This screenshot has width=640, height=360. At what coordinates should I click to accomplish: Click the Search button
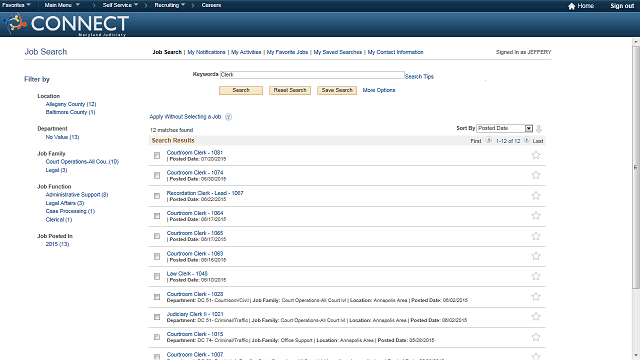(x=241, y=90)
